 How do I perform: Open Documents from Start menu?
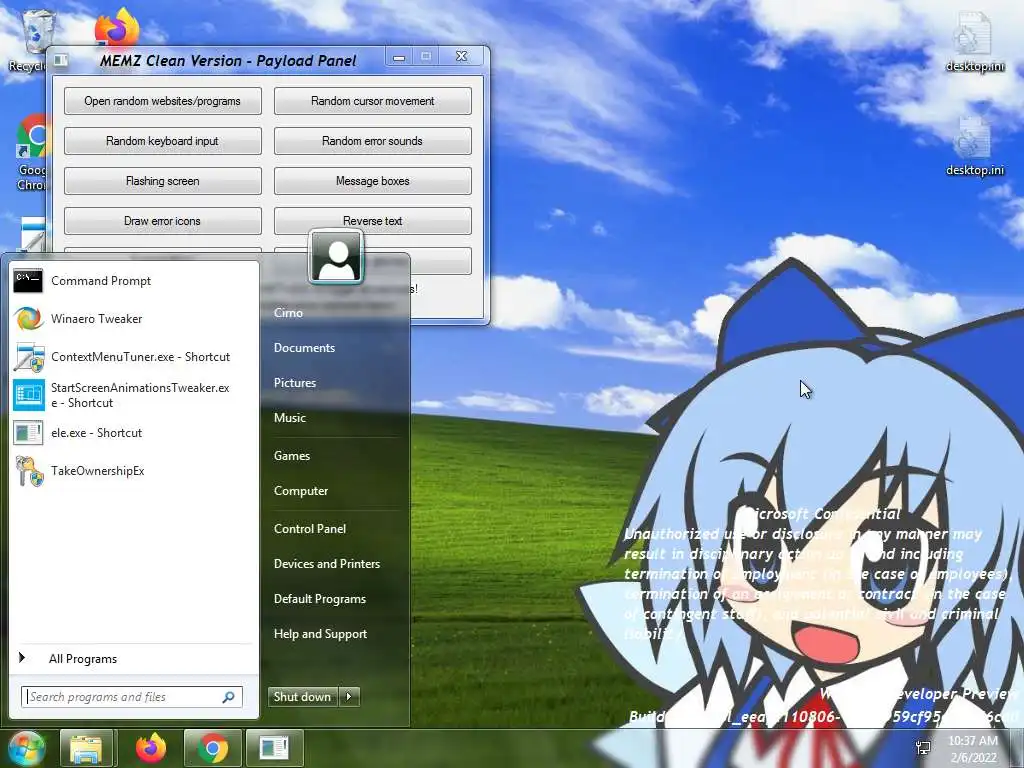304,348
